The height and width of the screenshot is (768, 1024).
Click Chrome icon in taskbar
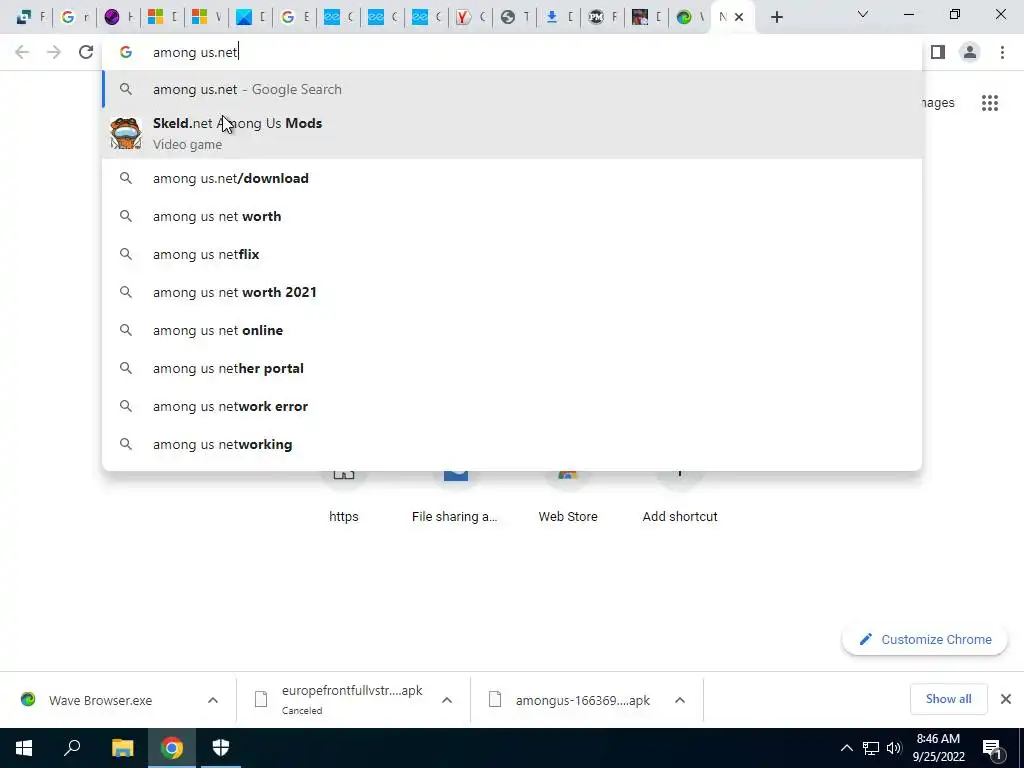coord(172,748)
